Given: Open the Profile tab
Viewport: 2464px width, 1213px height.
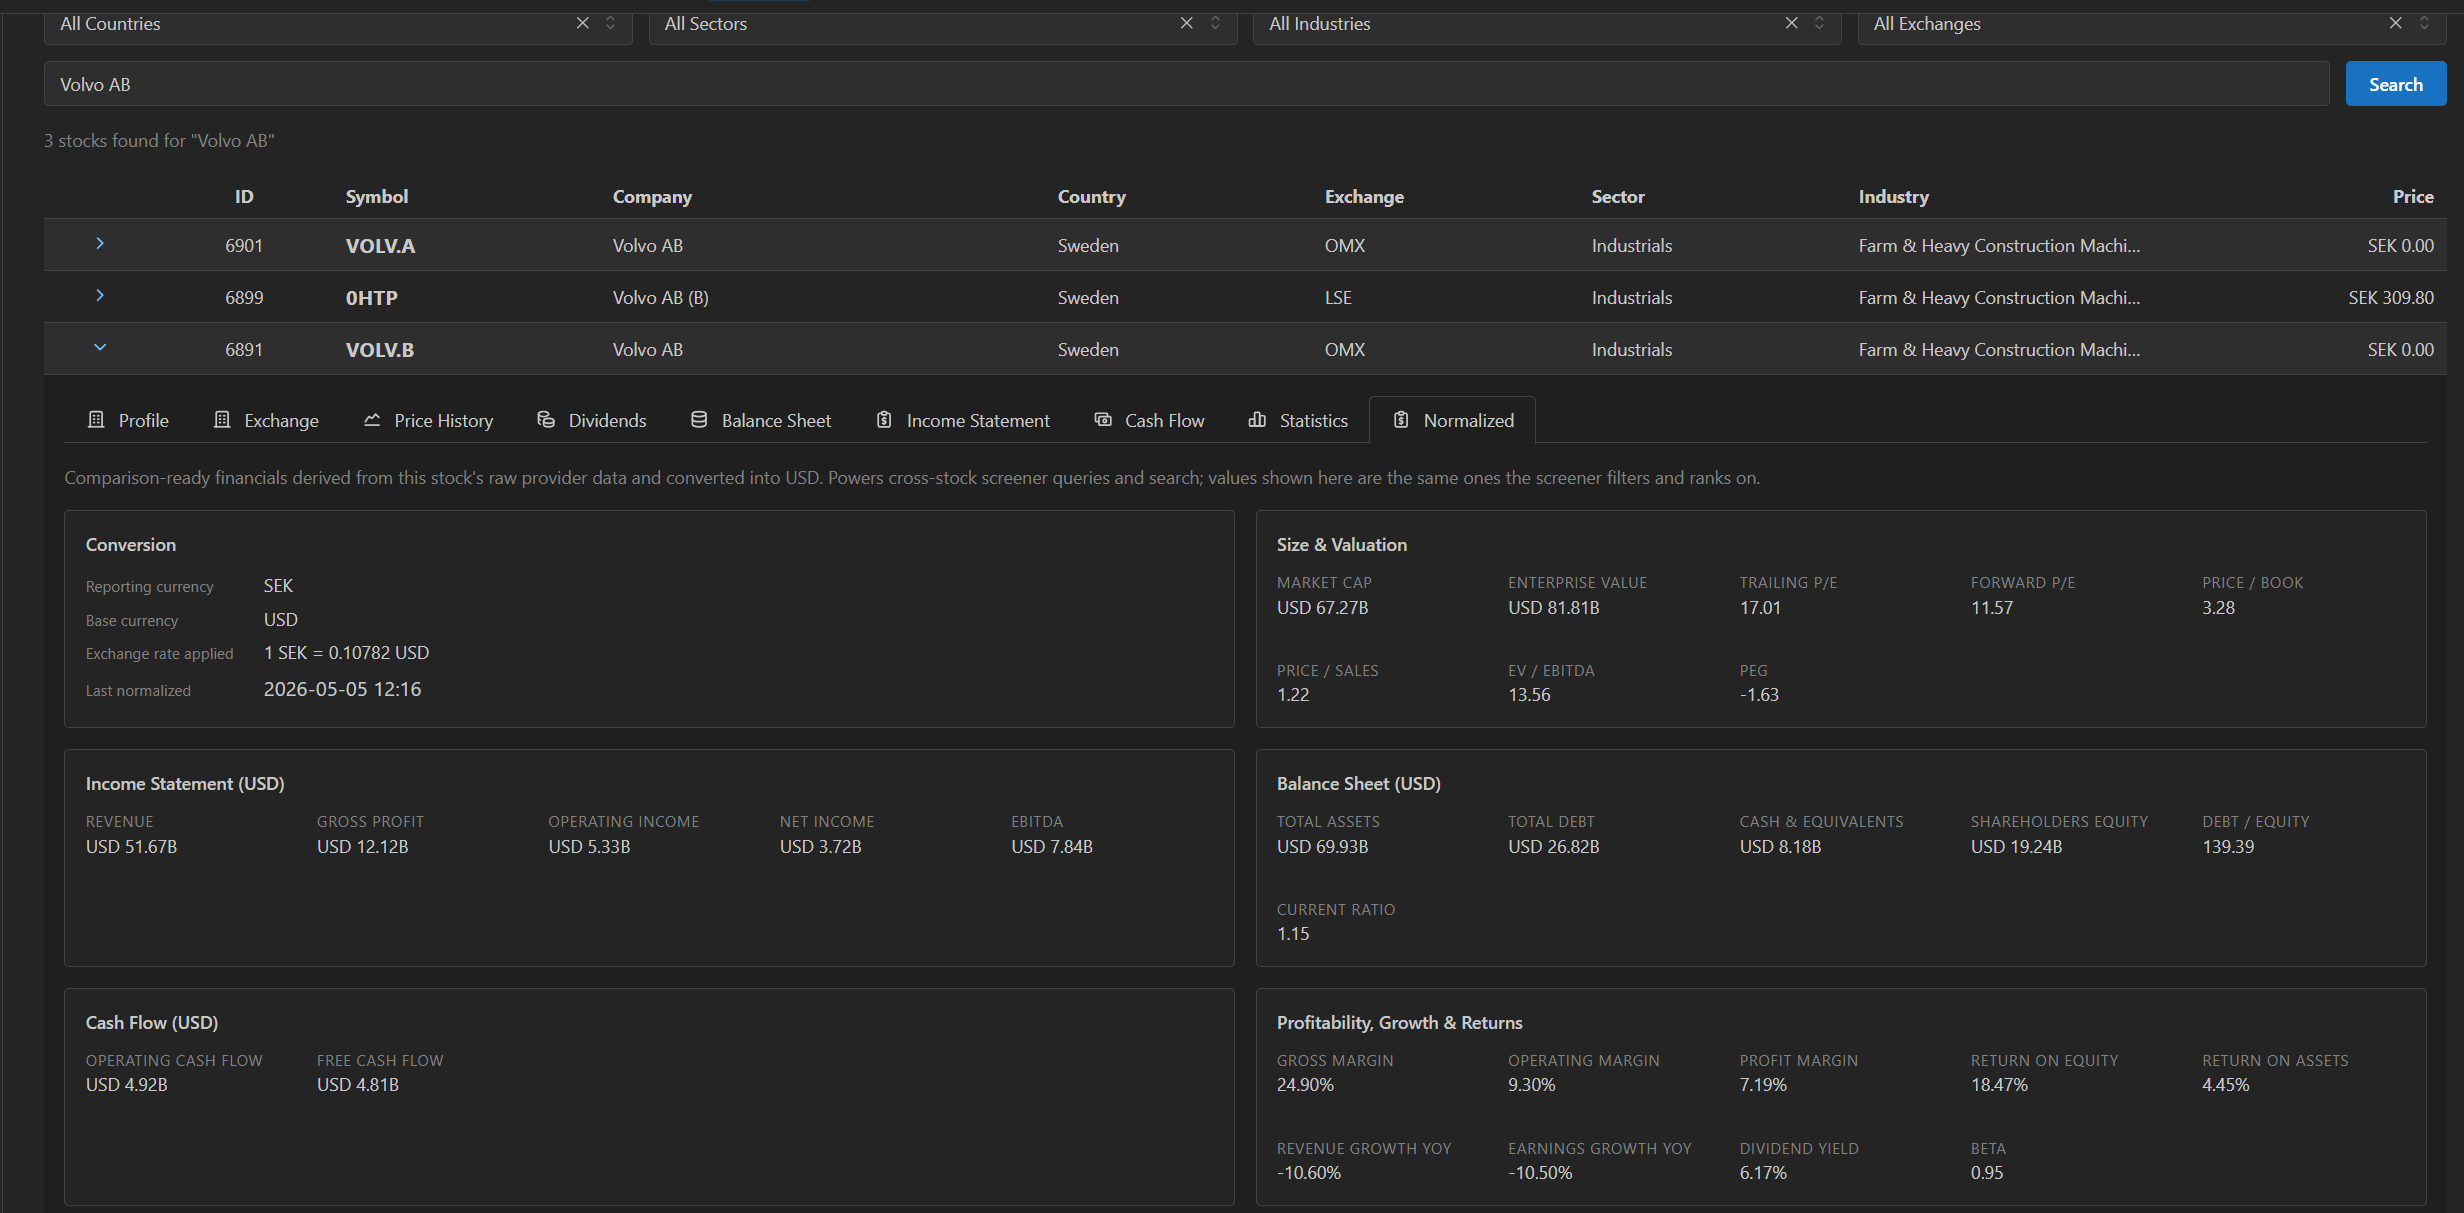Looking at the screenshot, I should (129, 421).
